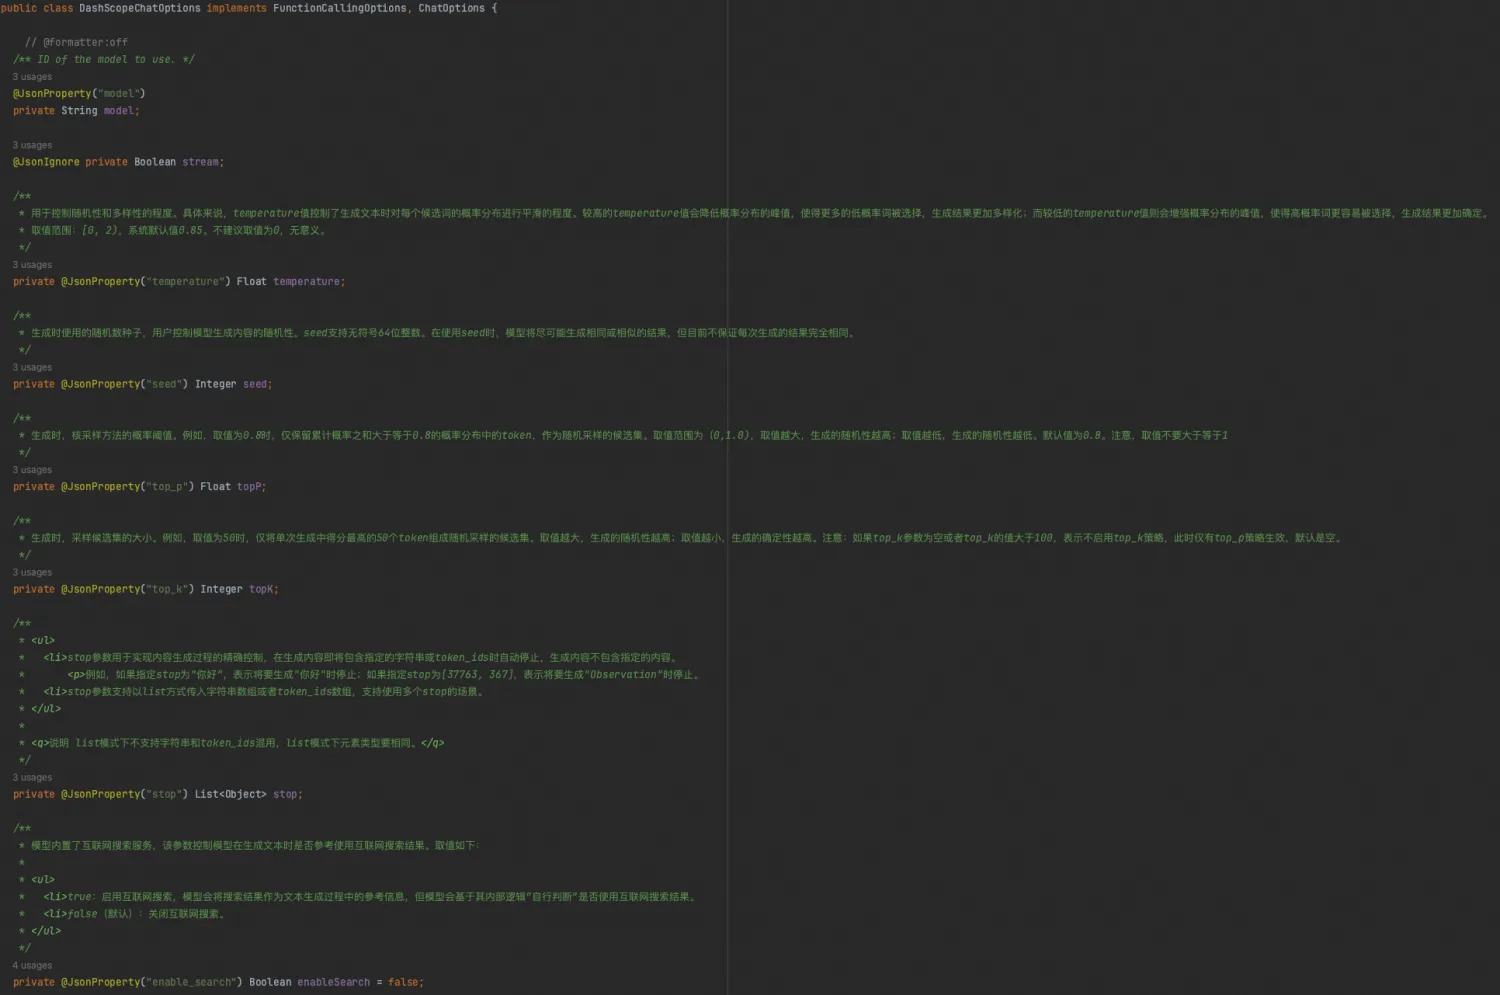Click the @JsonProperty("model") annotation
The image size is (1500, 995).
coord(79,94)
